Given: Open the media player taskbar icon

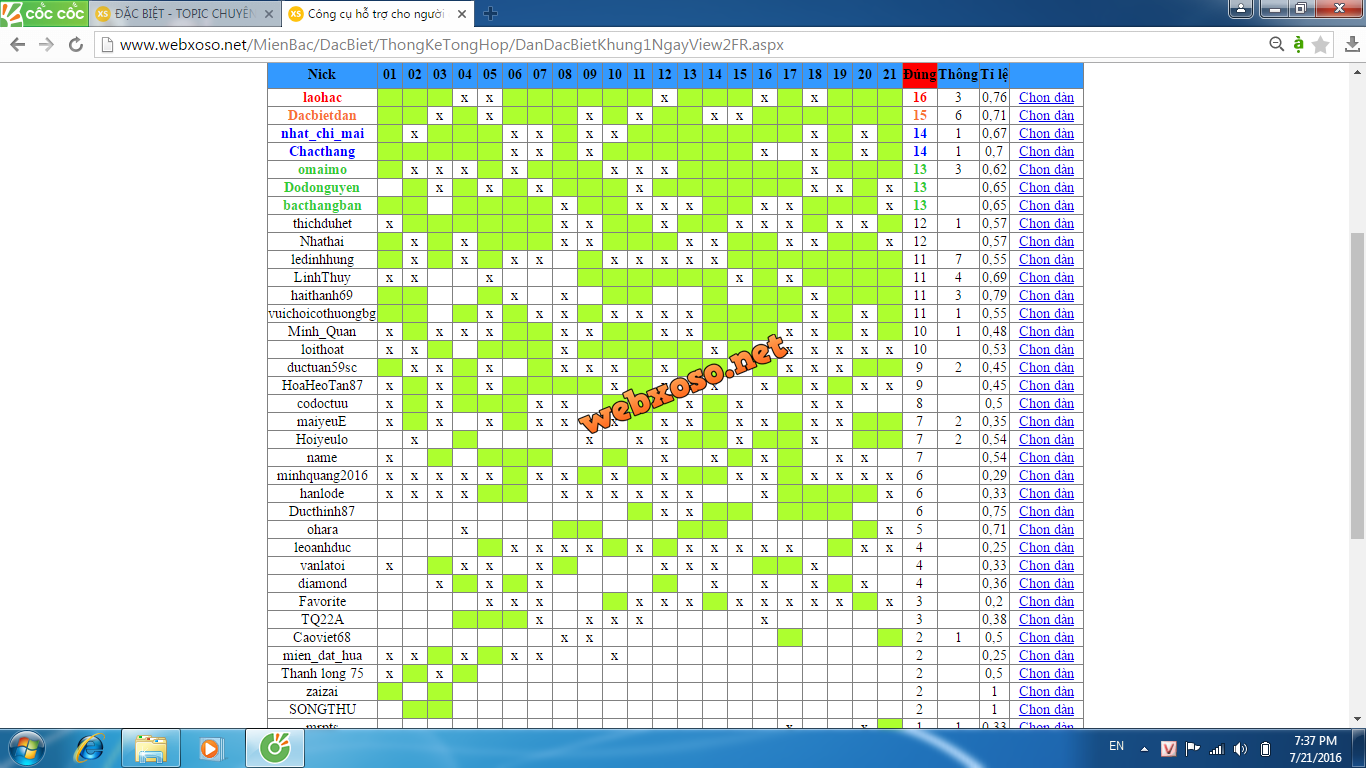Looking at the screenshot, I should [210, 748].
